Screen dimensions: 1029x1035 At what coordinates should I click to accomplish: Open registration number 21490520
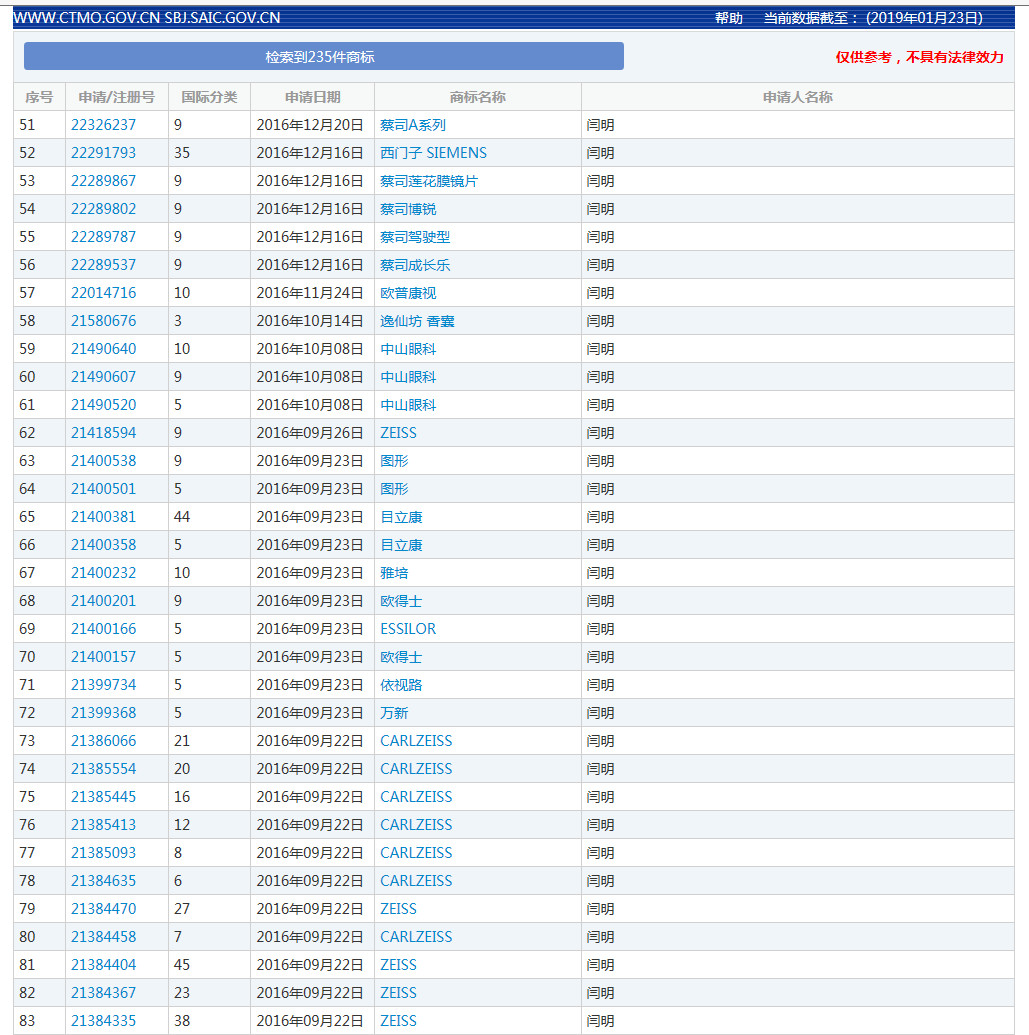click(104, 405)
